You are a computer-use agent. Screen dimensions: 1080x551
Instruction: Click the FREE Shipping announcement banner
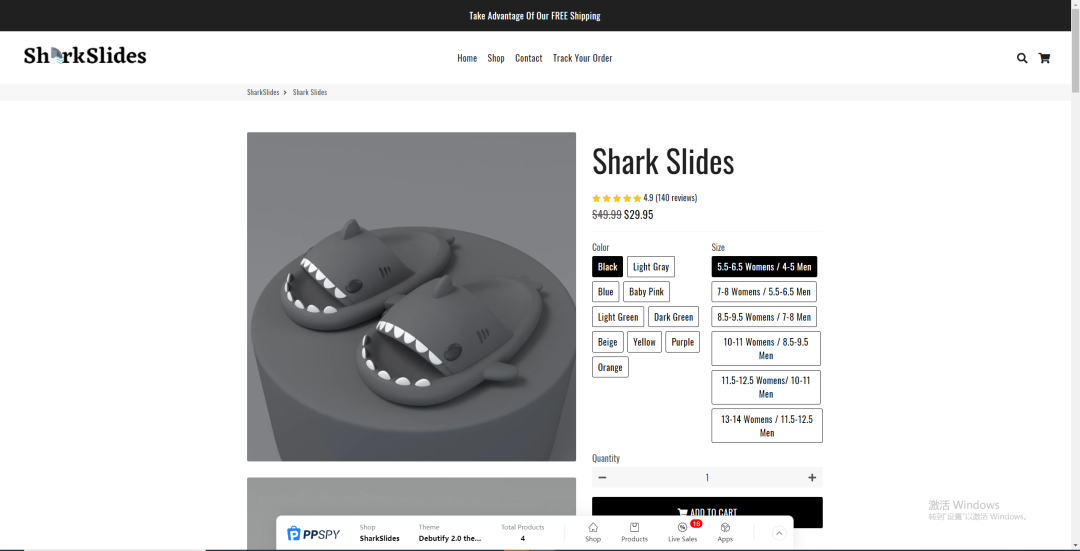tap(534, 15)
